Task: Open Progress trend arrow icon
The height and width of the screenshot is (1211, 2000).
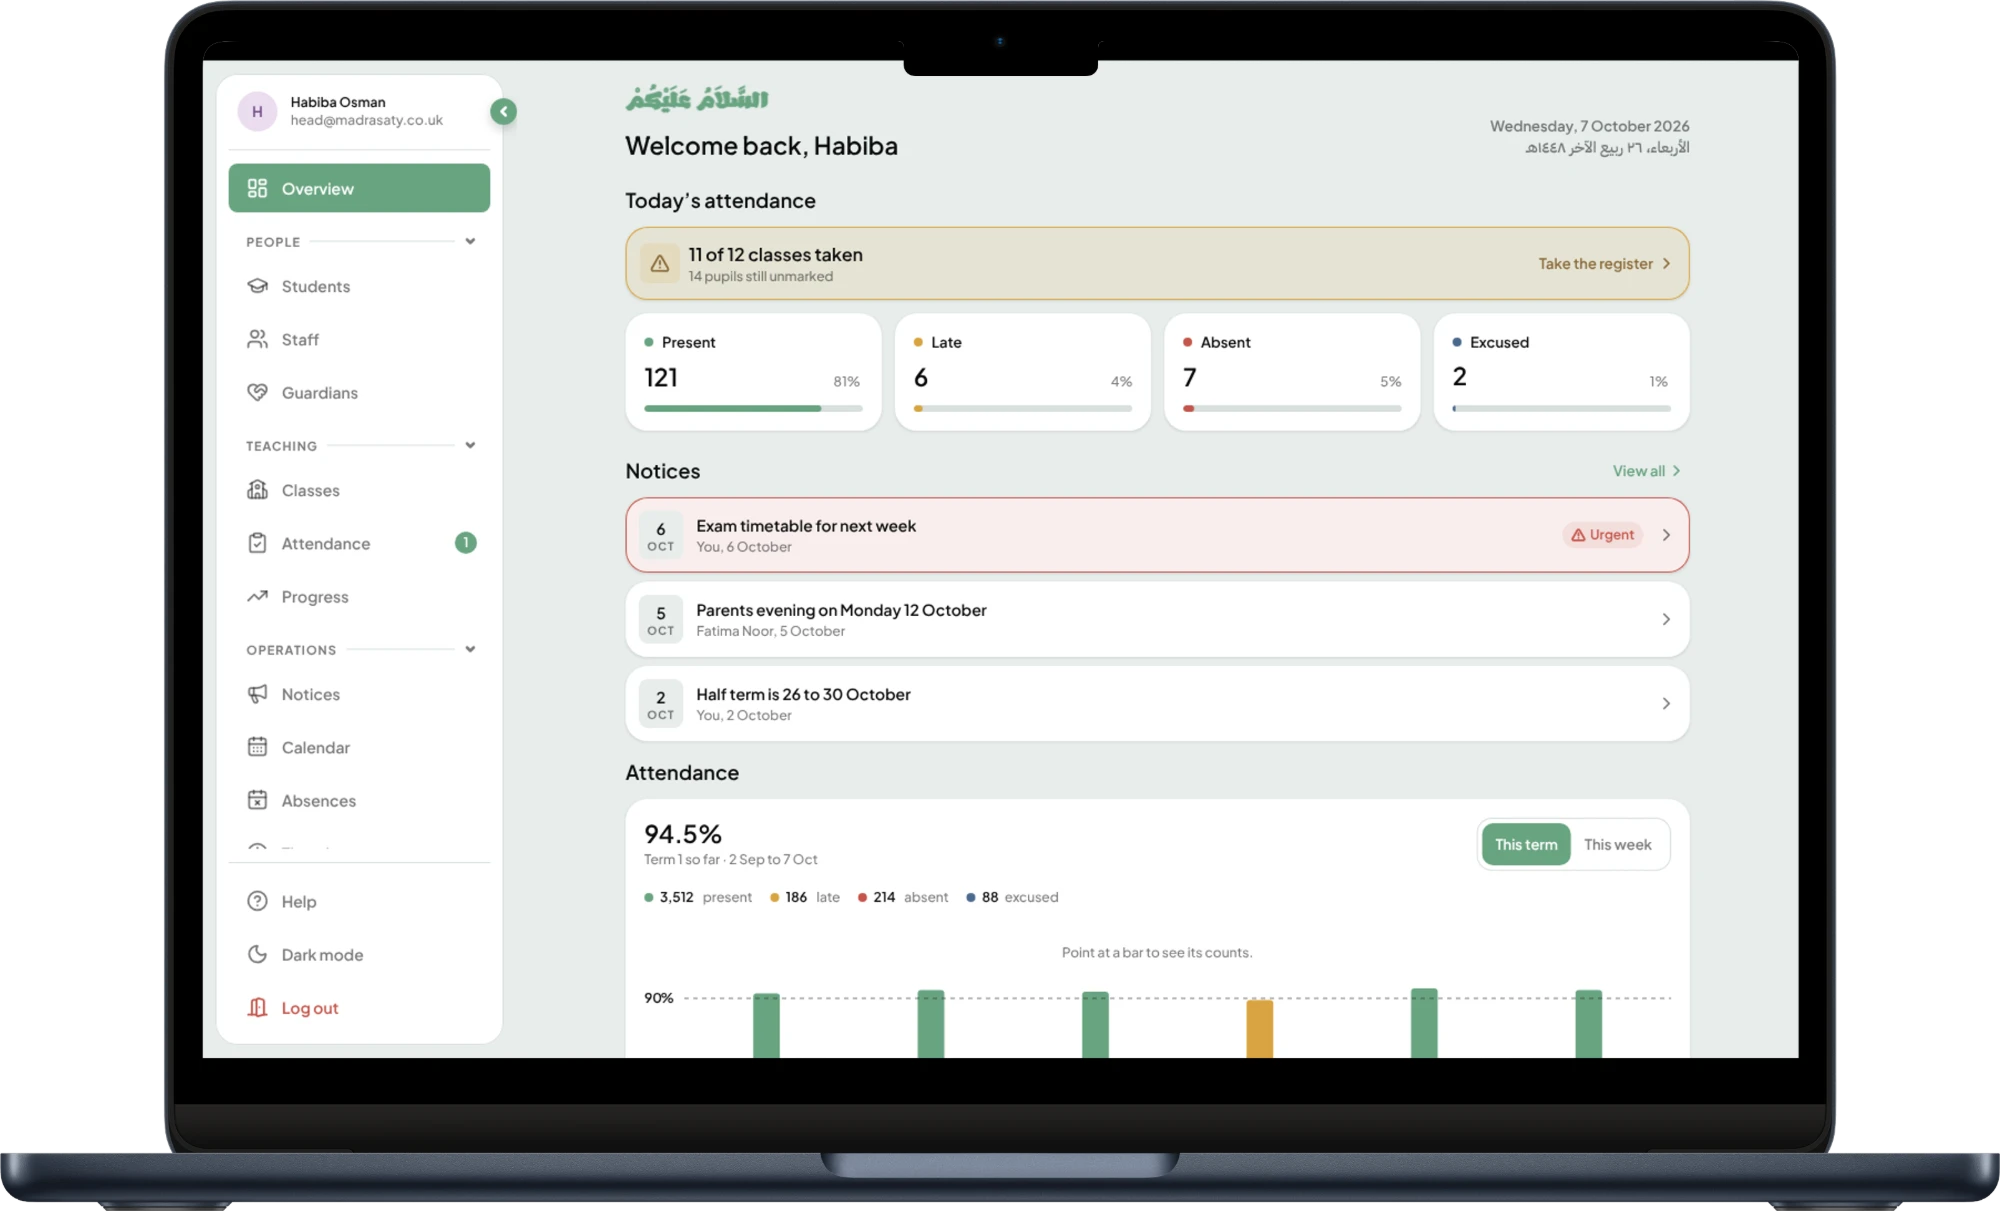Action: (x=257, y=596)
